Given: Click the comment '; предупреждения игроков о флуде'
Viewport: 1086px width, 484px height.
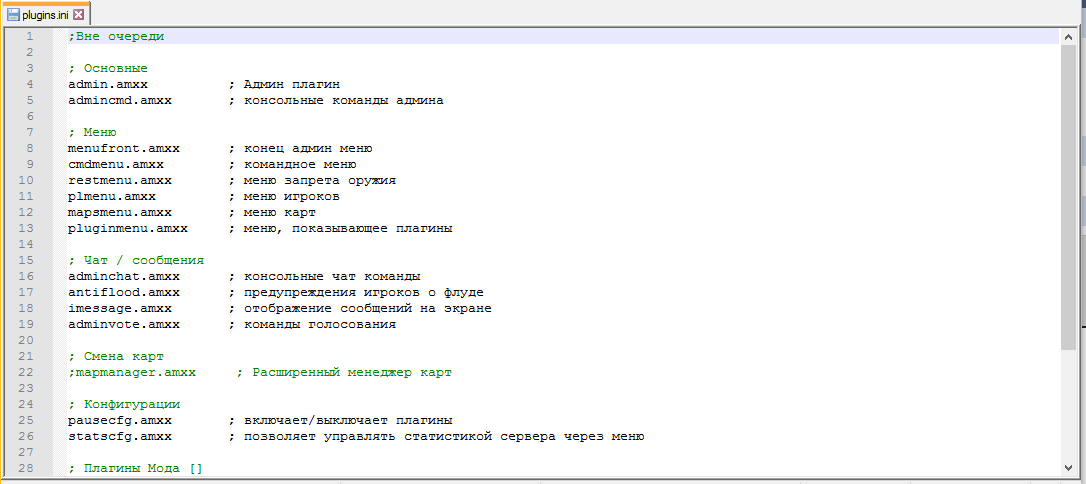Looking at the screenshot, I should tap(357, 292).
